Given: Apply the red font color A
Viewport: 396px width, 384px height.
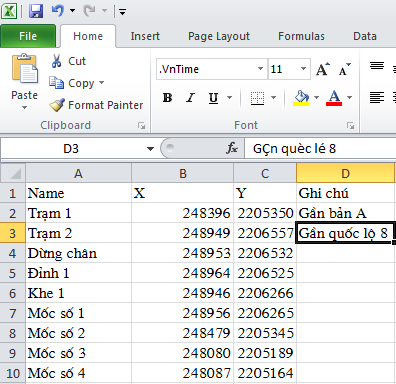Looking at the screenshot, I should (334, 98).
